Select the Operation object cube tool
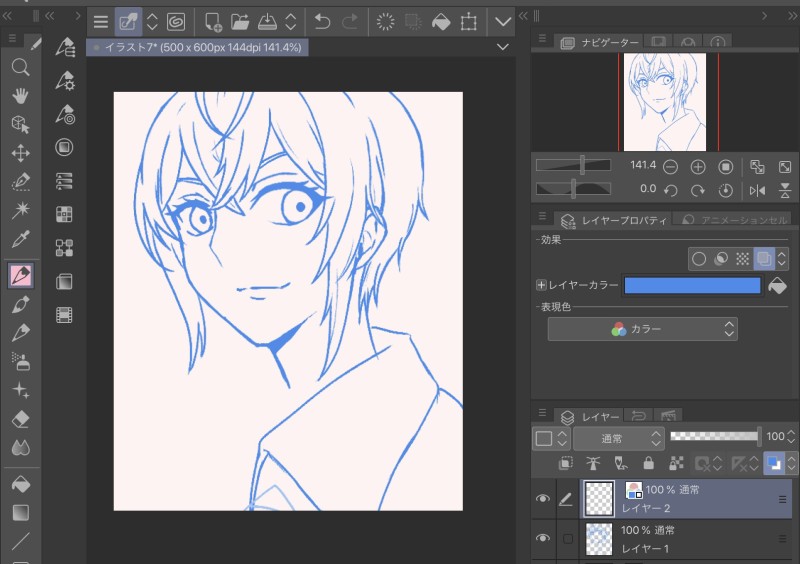Viewport: 800px width, 564px height. (x=20, y=124)
